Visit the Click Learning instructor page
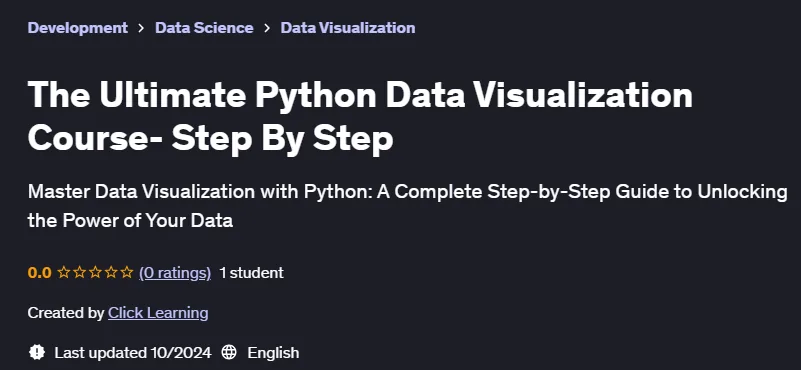Viewport: 801px width, 370px height. click(x=158, y=313)
